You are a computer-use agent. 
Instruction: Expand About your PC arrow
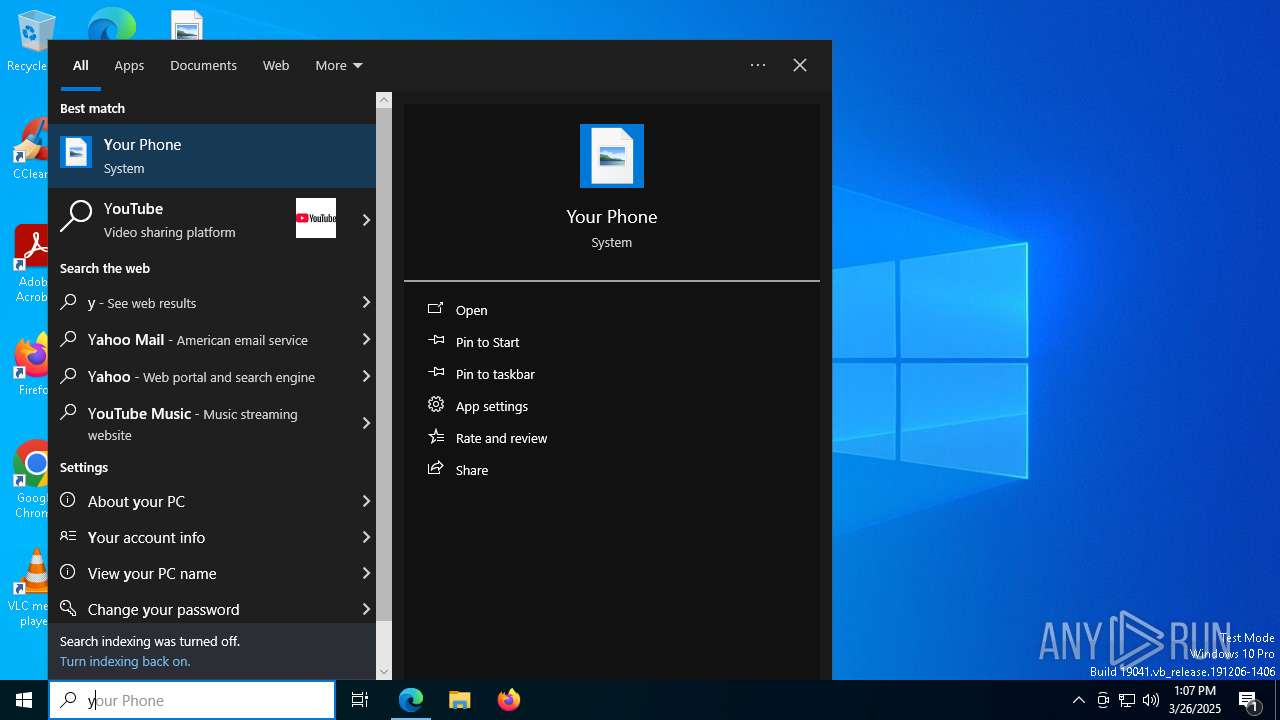point(366,501)
